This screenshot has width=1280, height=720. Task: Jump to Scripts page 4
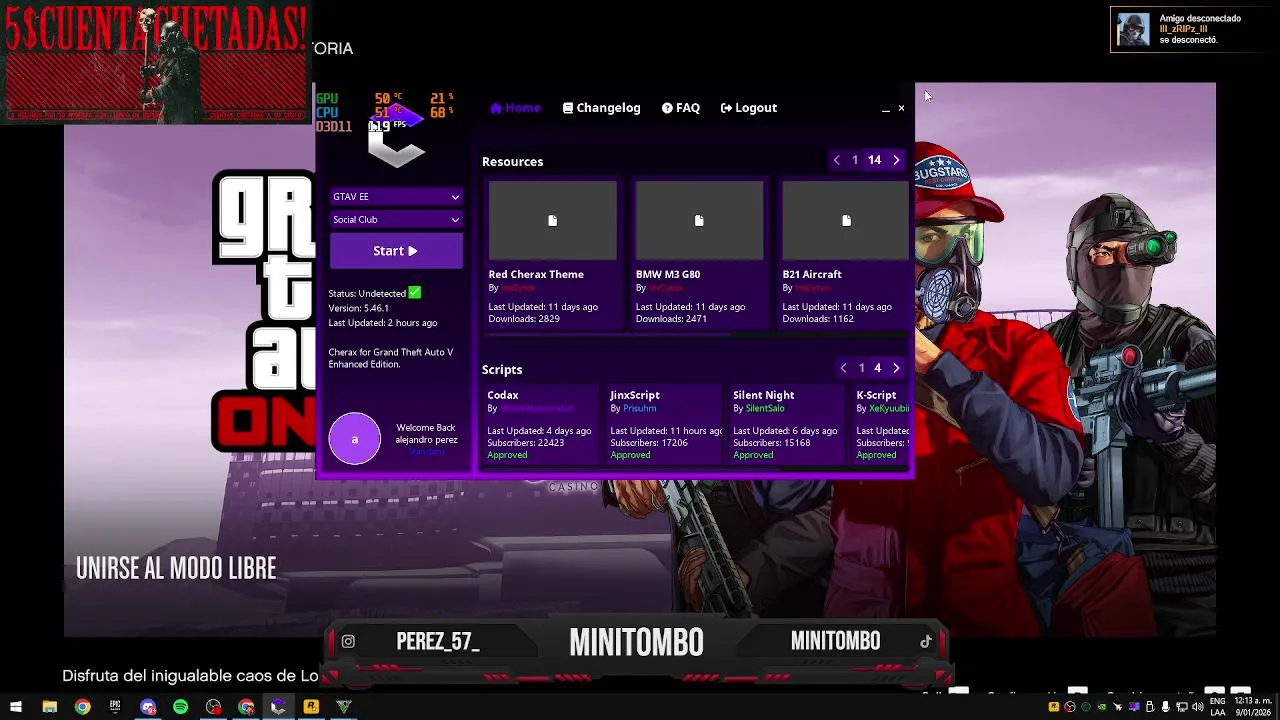(877, 368)
